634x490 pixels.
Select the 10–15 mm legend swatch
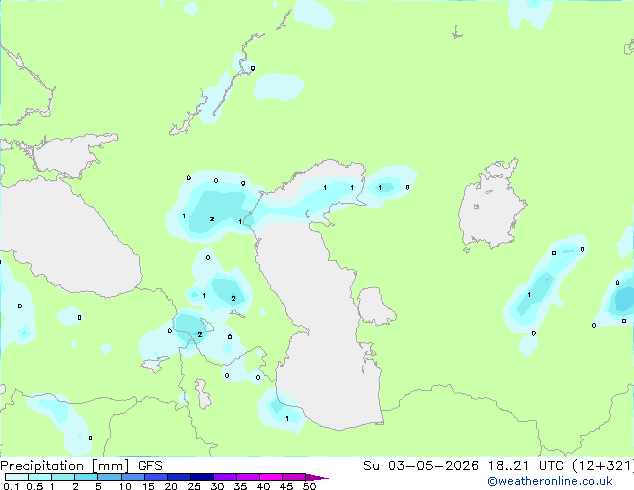pos(132,477)
